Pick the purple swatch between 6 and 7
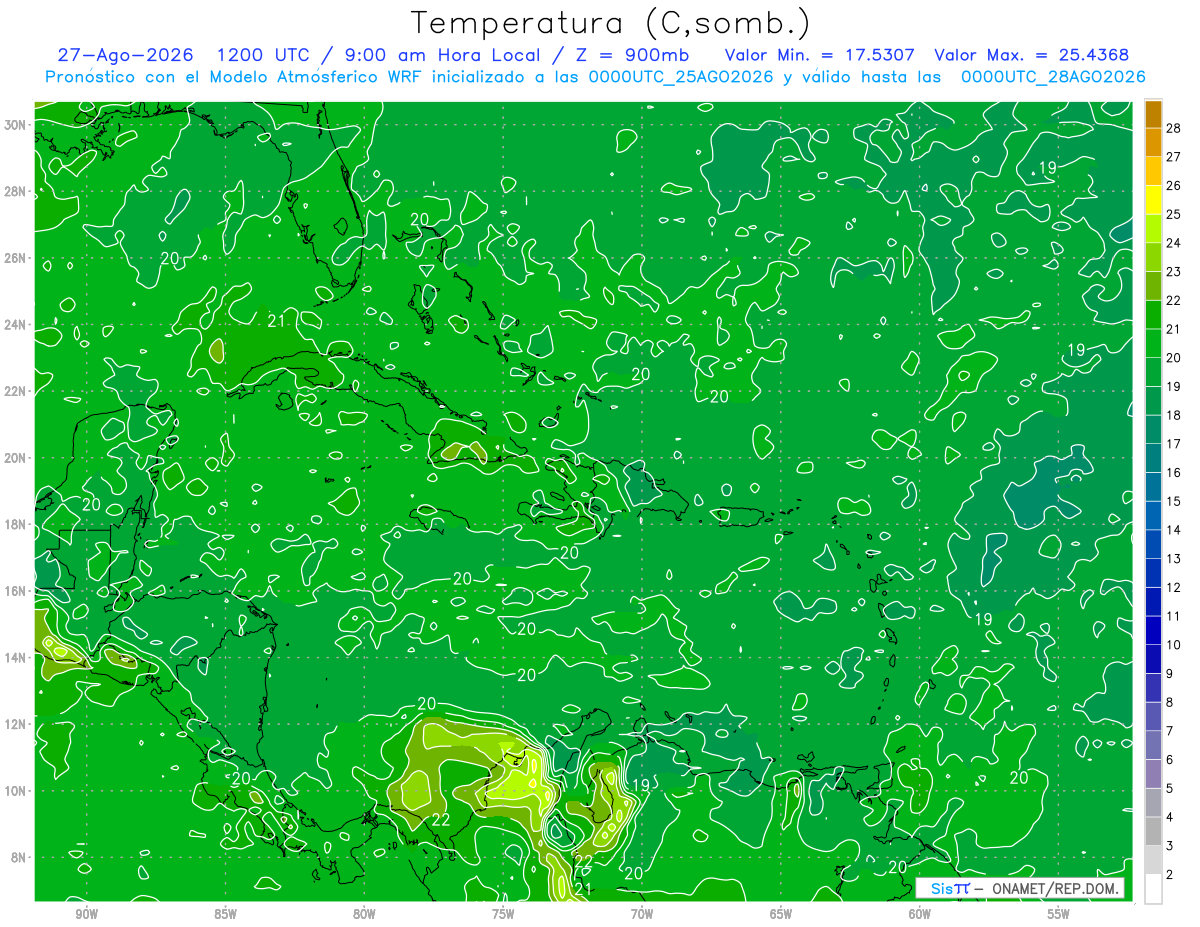Image resolution: width=1200 pixels, height=927 pixels. tap(1153, 745)
